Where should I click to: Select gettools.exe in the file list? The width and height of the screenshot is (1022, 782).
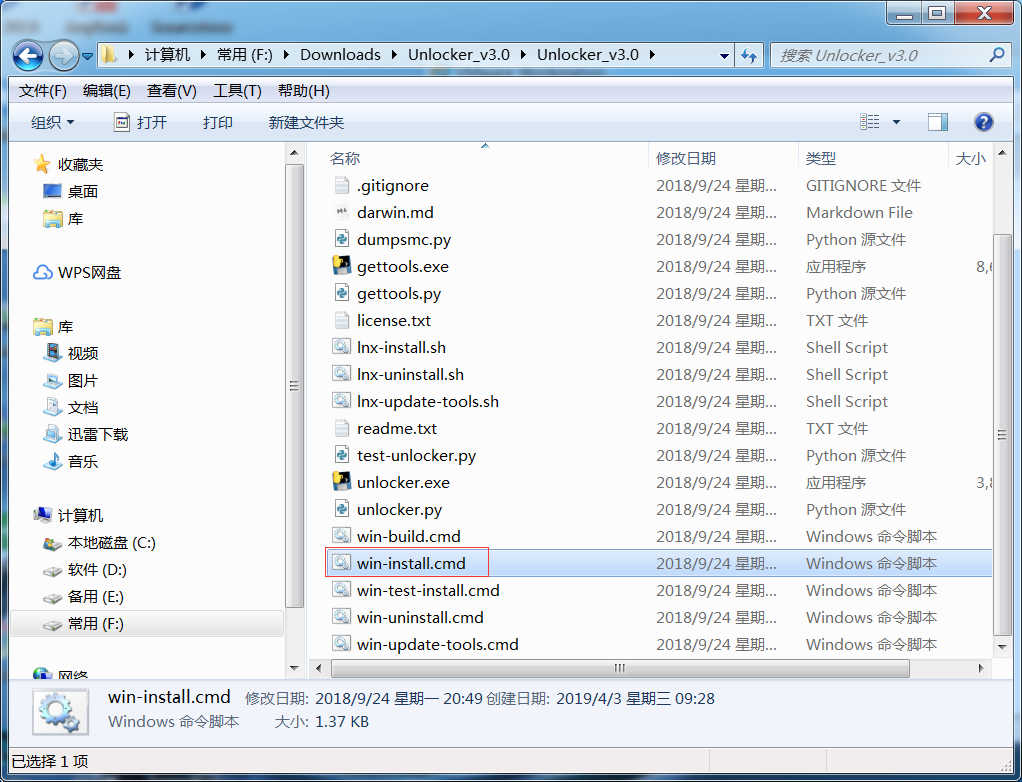tap(398, 266)
